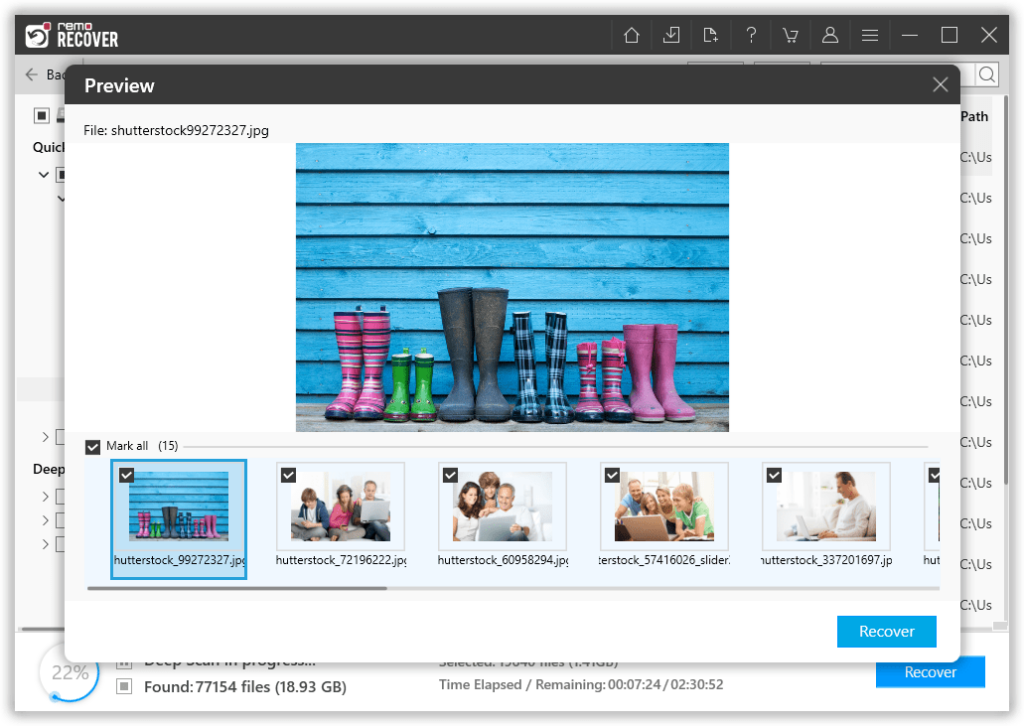The height and width of the screenshot is (726, 1024).
Task: Click the Recover button inside Preview dialog
Action: [886, 631]
